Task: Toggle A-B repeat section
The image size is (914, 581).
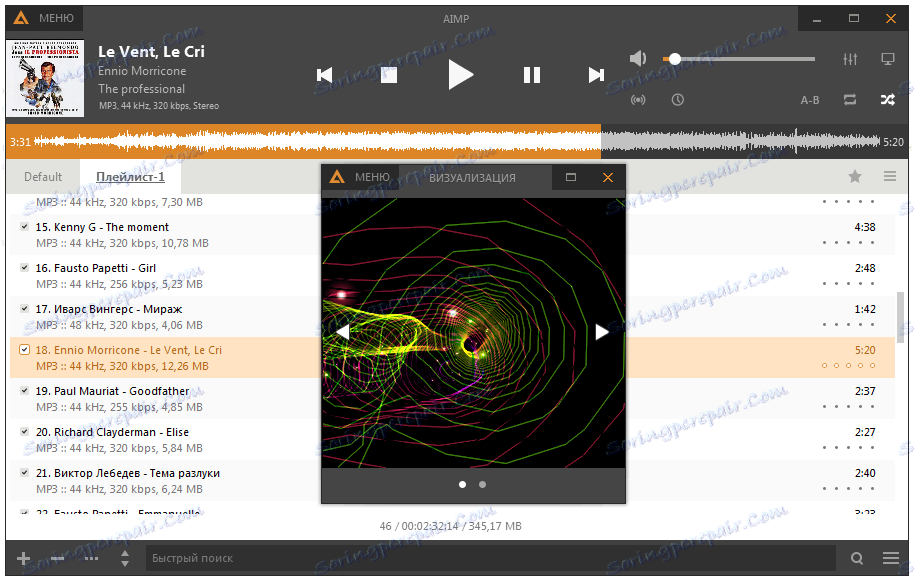Action: point(810,100)
